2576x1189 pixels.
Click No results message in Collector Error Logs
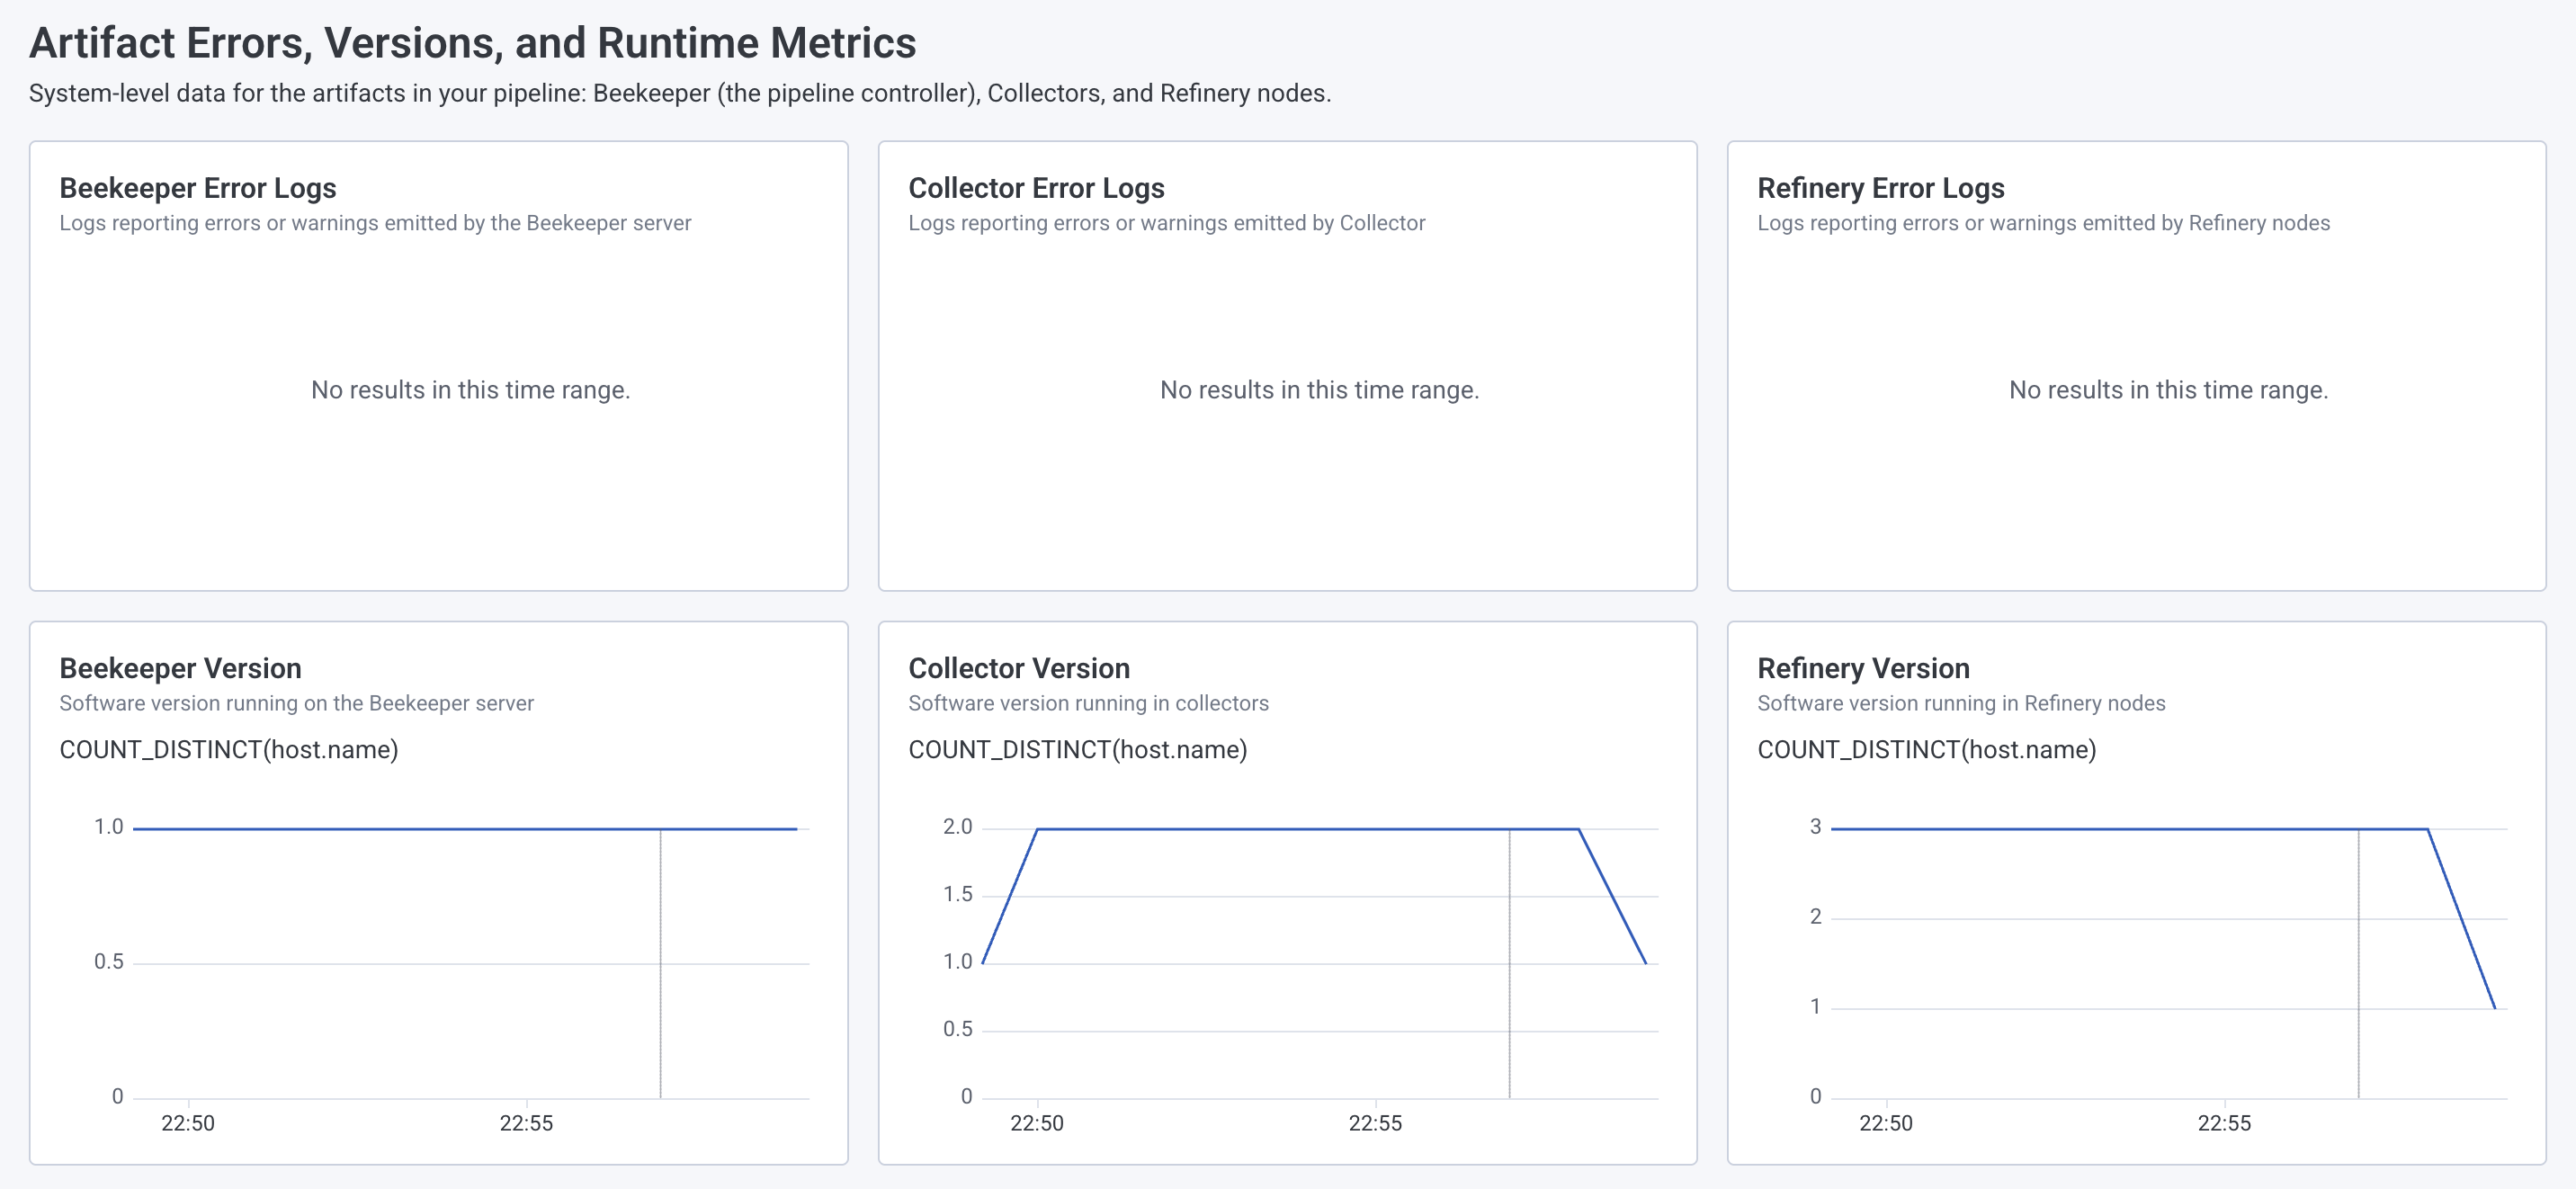coord(1321,389)
